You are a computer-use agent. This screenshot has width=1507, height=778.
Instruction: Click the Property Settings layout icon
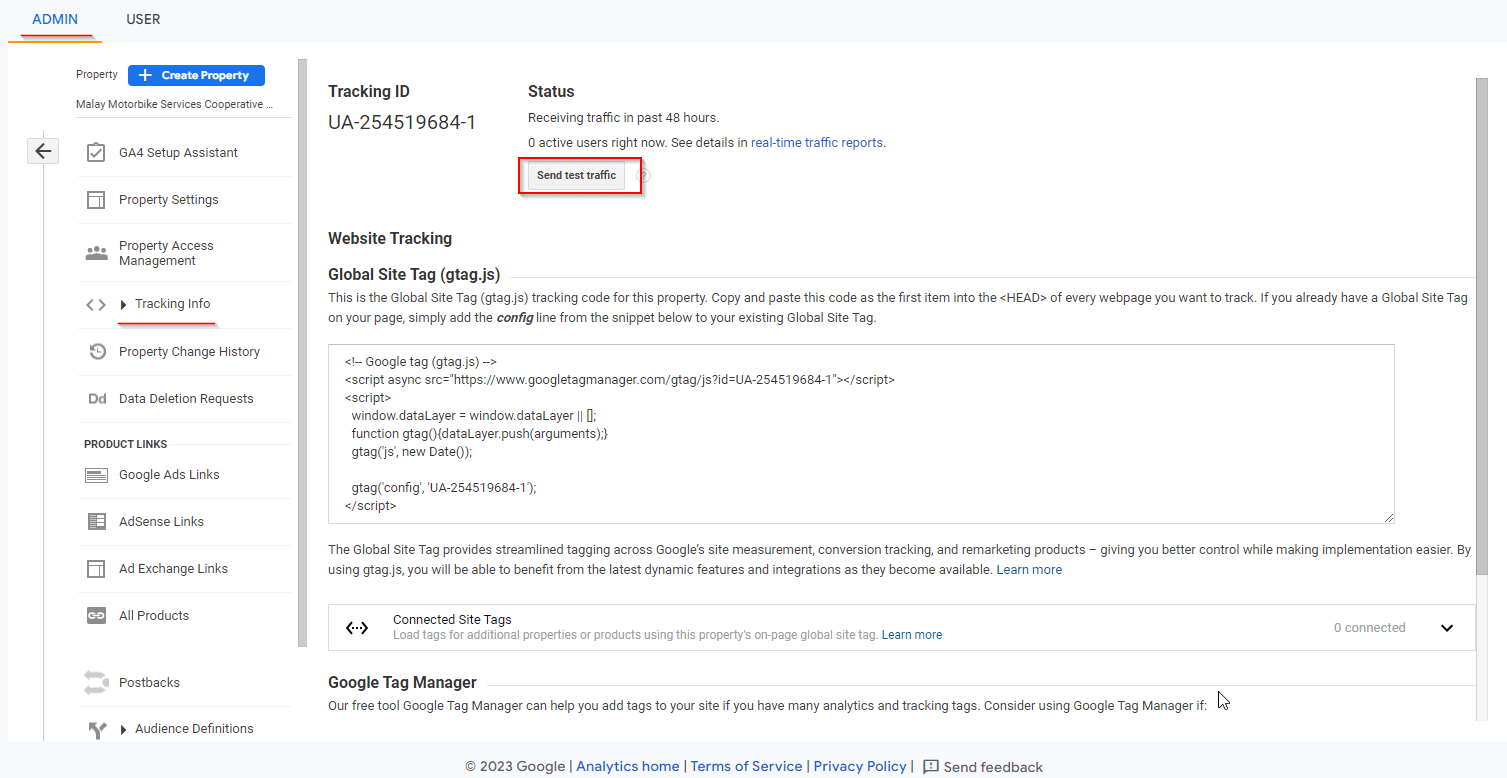point(96,200)
